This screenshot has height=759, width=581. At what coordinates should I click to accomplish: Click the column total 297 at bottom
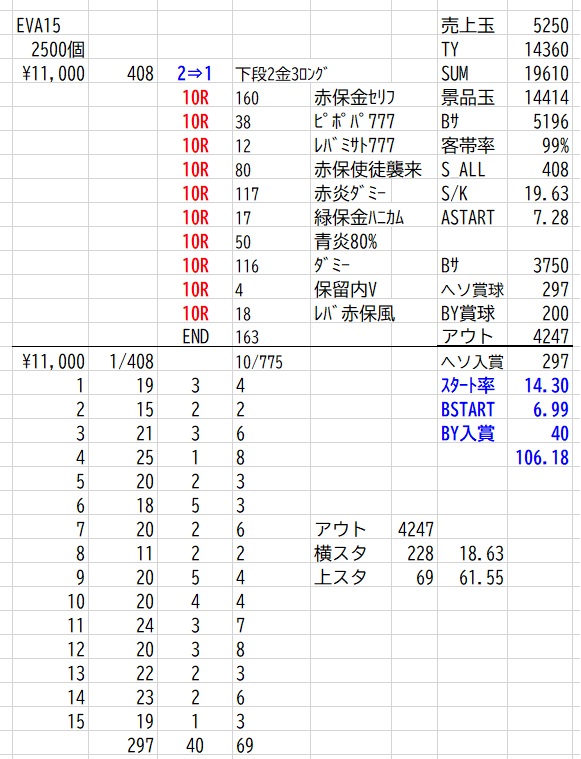pos(140,745)
